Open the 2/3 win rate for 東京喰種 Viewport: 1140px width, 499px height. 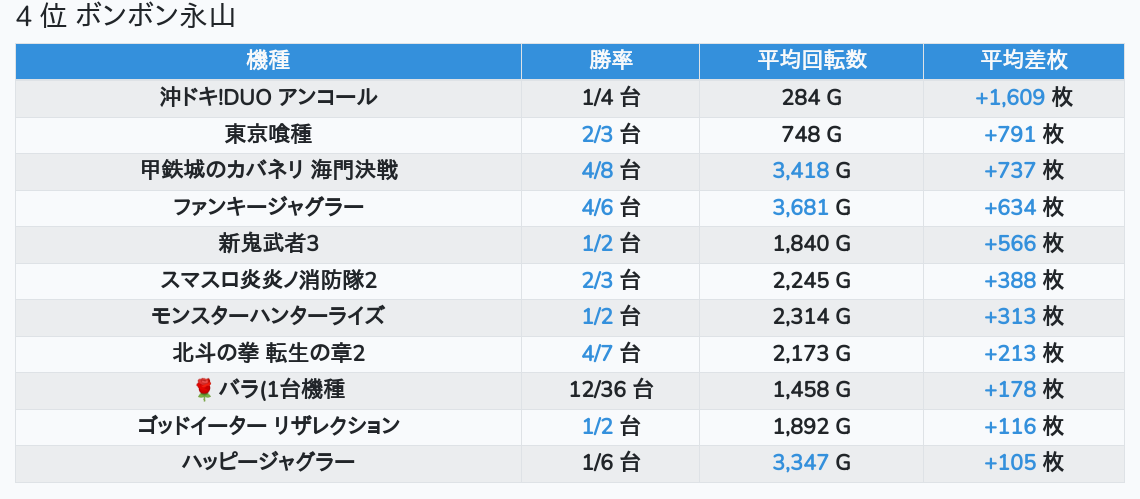[x=598, y=134]
